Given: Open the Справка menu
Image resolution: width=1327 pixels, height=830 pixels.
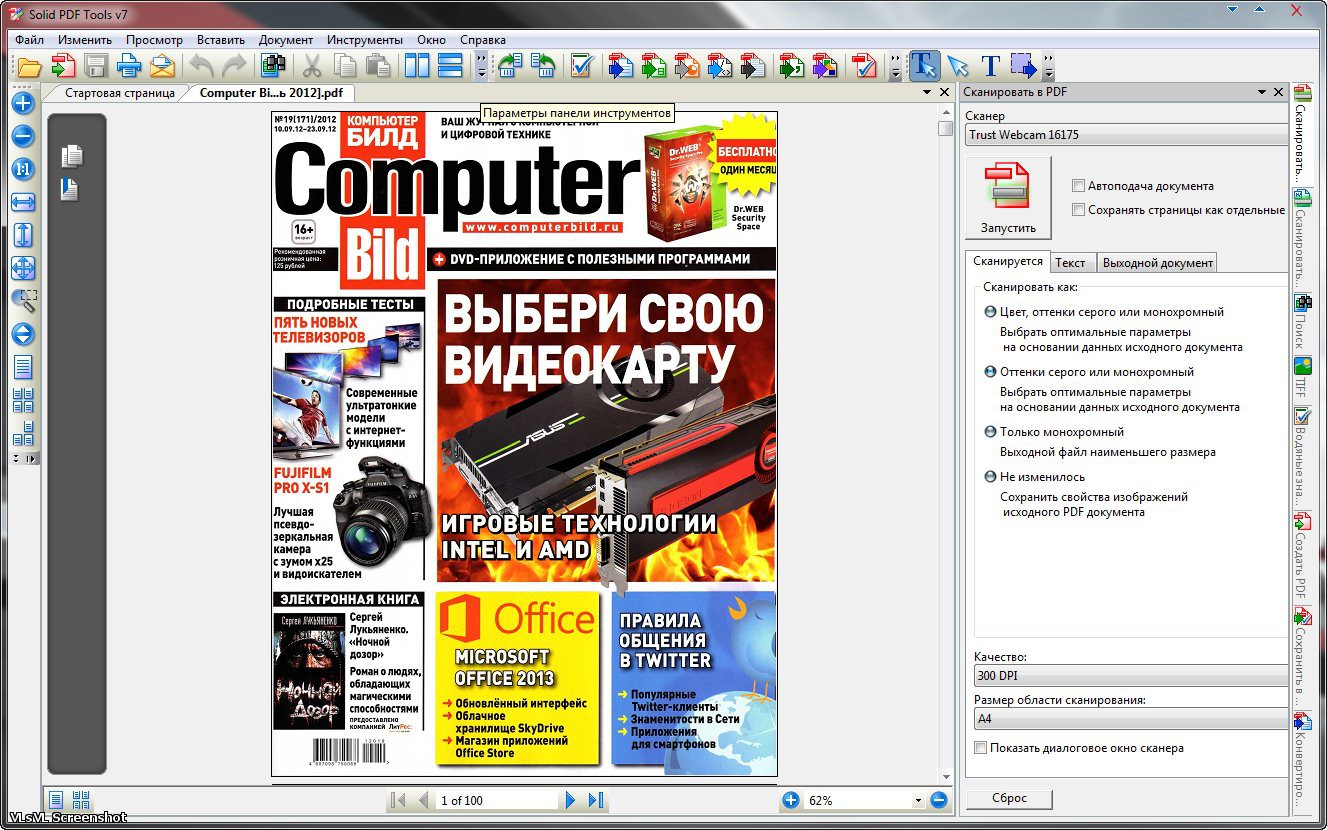Looking at the screenshot, I should tap(483, 40).
